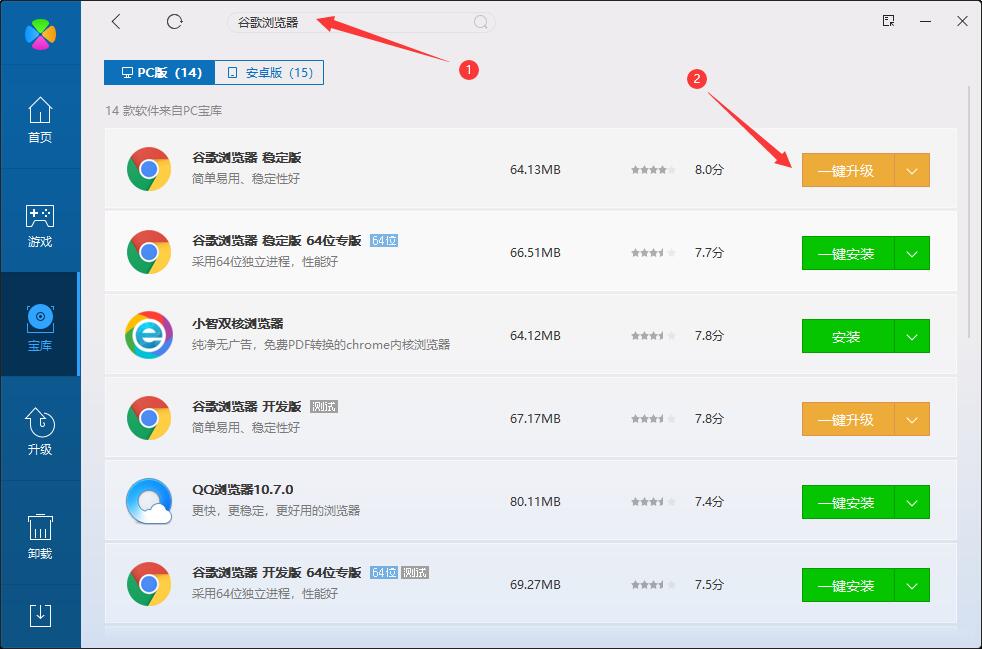This screenshot has width=982, height=649.
Task: Click the text 14 款软件来自PC宝库
Action: [x=163, y=111]
